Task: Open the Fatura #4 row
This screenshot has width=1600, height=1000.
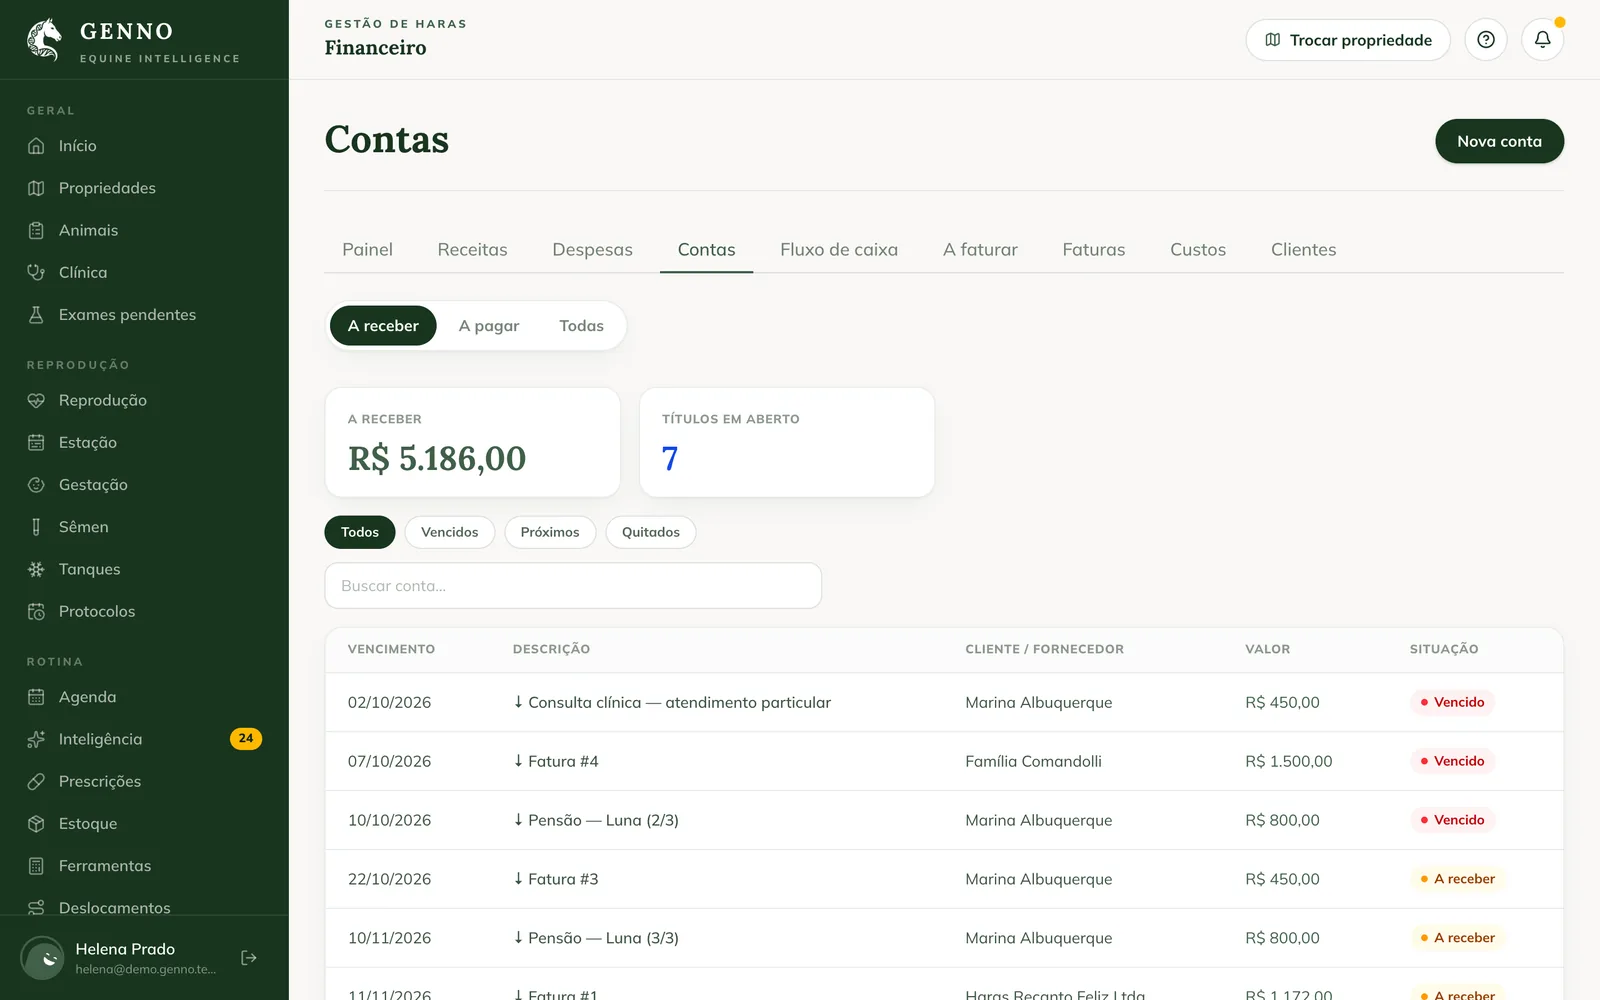Action: point(944,761)
